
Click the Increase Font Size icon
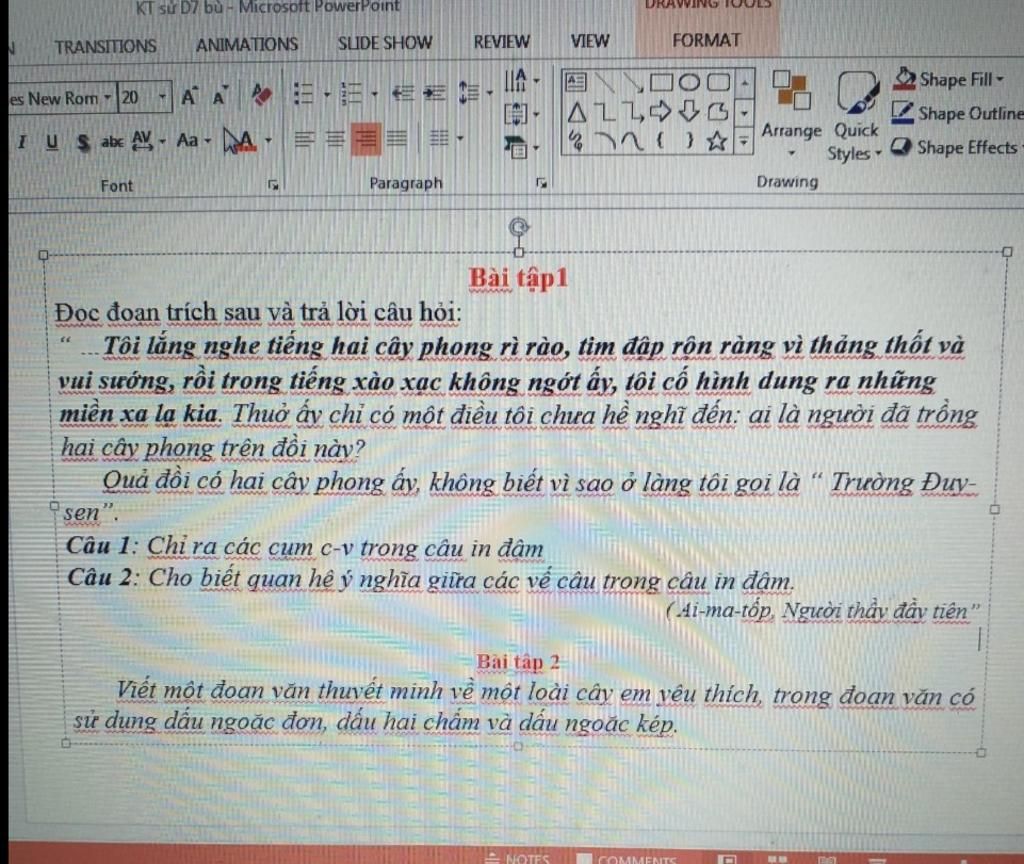[x=189, y=97]
